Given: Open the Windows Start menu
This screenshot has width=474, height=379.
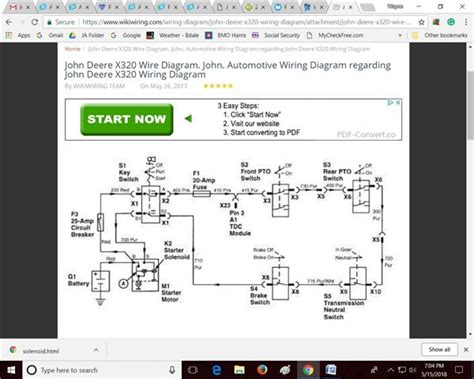Looking at the screenshot, I should 11,370.
